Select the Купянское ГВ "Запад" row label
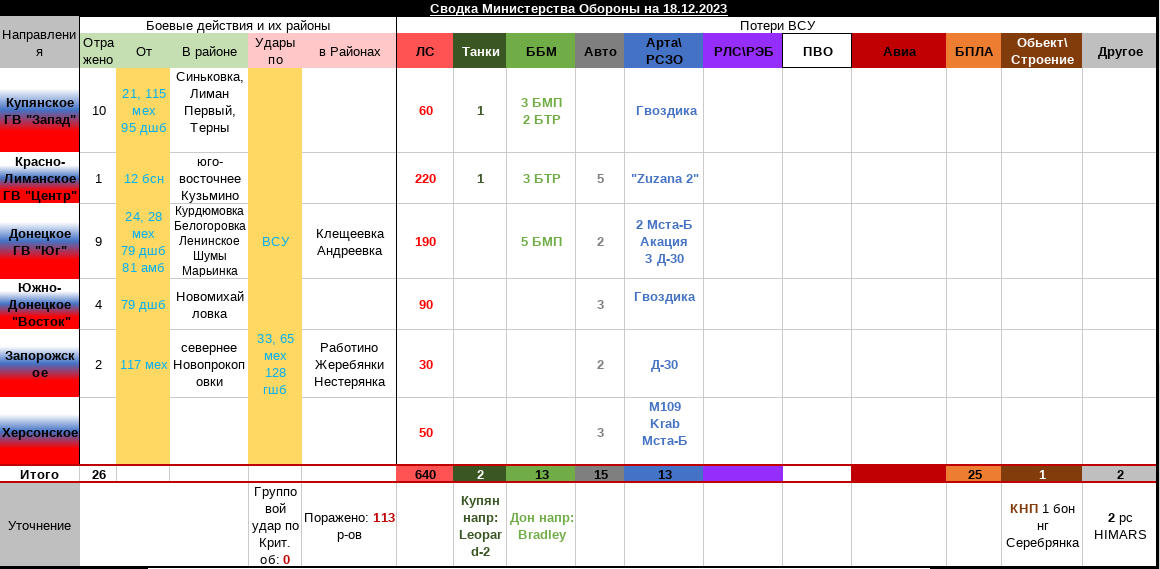Screen dimensions: 1160x569 pyautogui.click(x=40, y=110)
